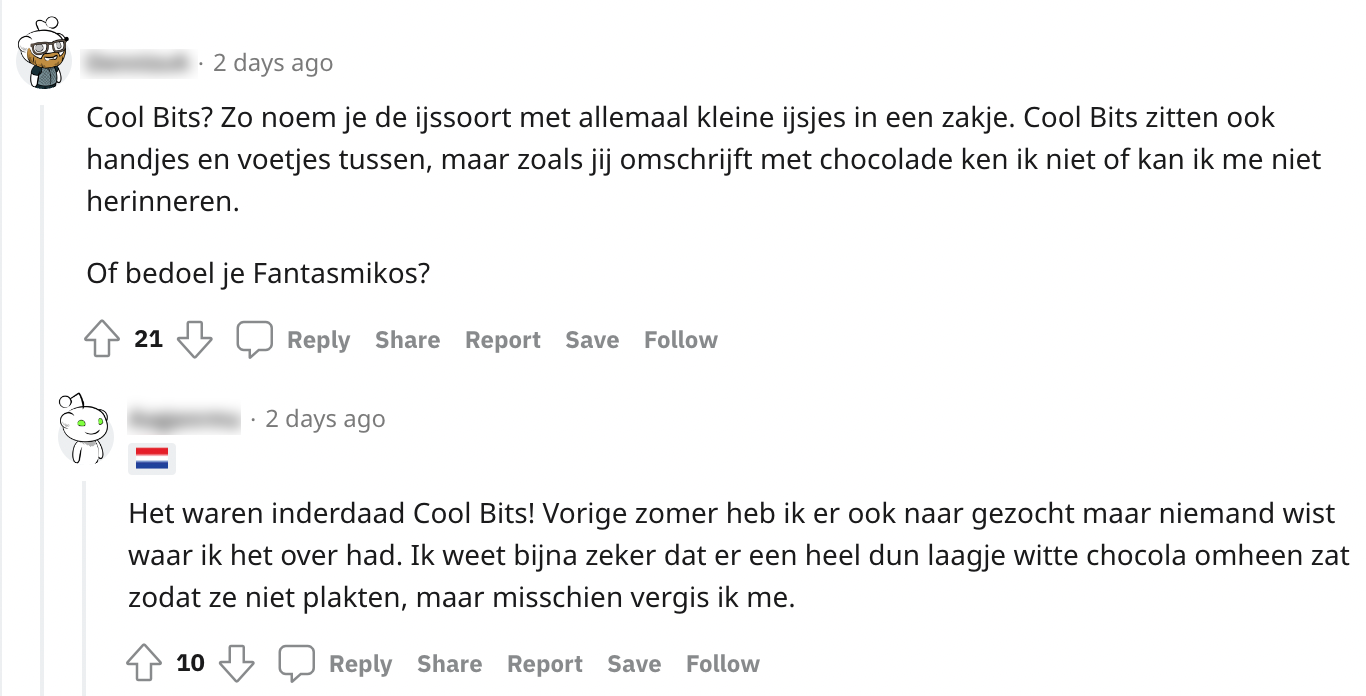The width and height of the screenshot is (1366, 696).
Task: Report the nested reply
Action: tap(544, 664)
